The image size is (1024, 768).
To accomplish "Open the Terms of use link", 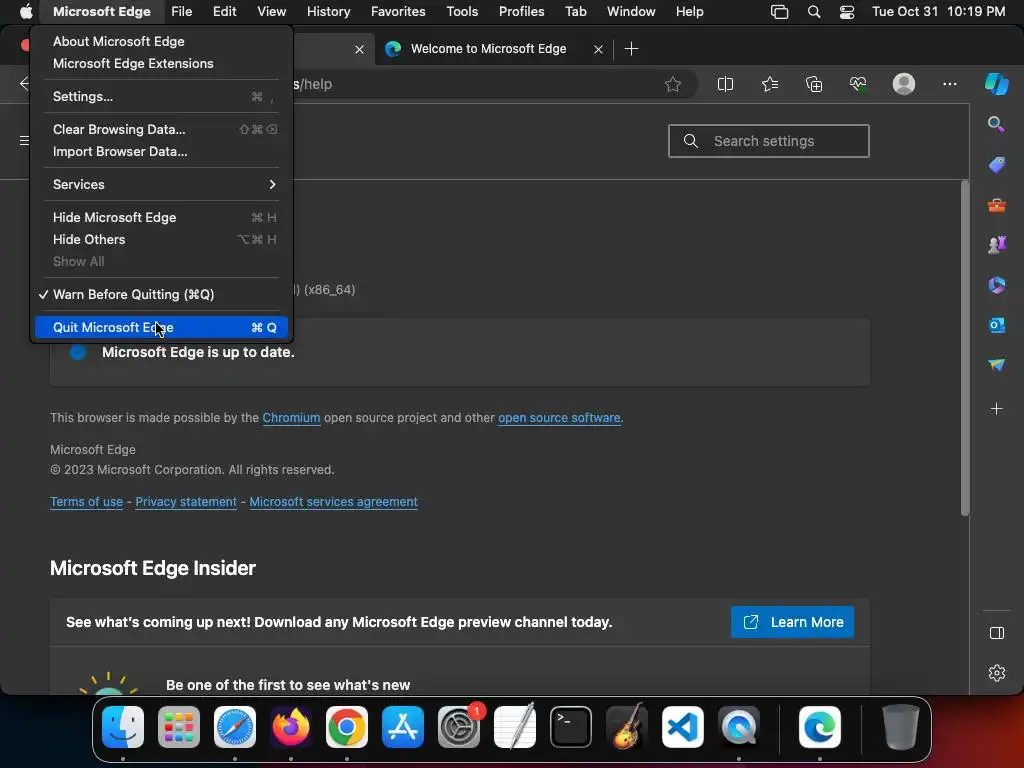I will click(86, 502).
